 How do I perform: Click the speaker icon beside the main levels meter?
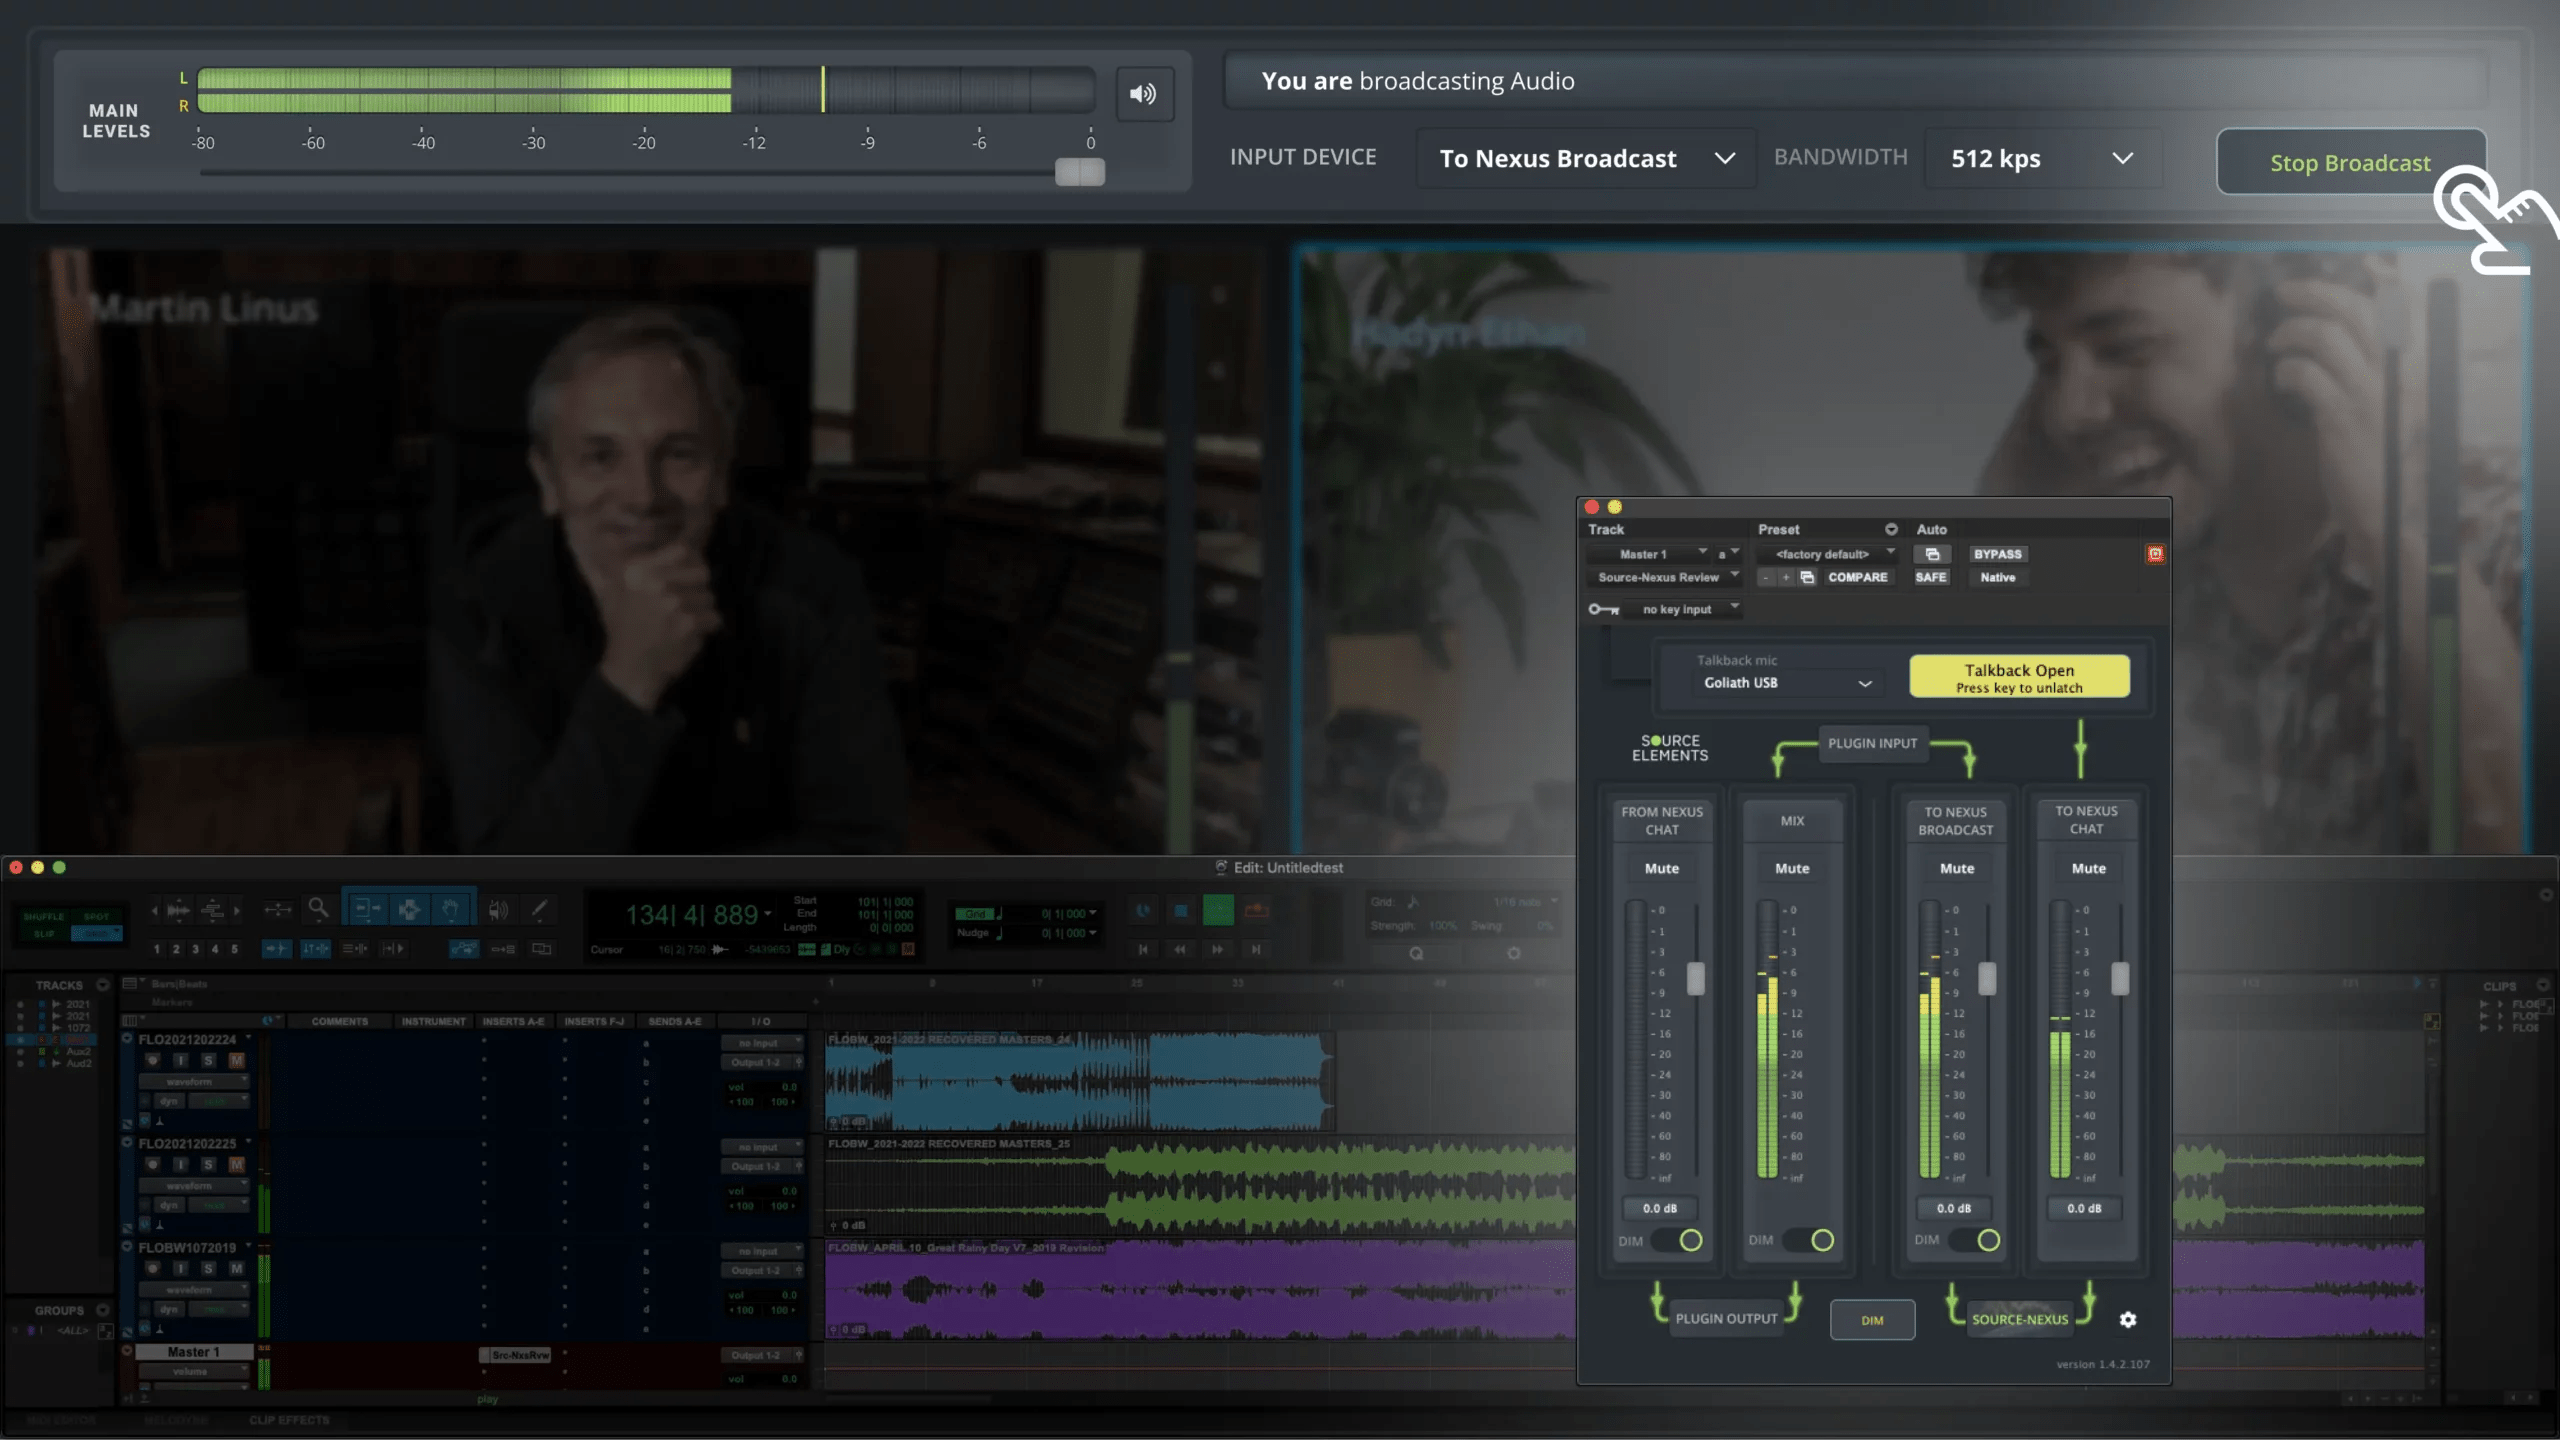point(1145,93)
